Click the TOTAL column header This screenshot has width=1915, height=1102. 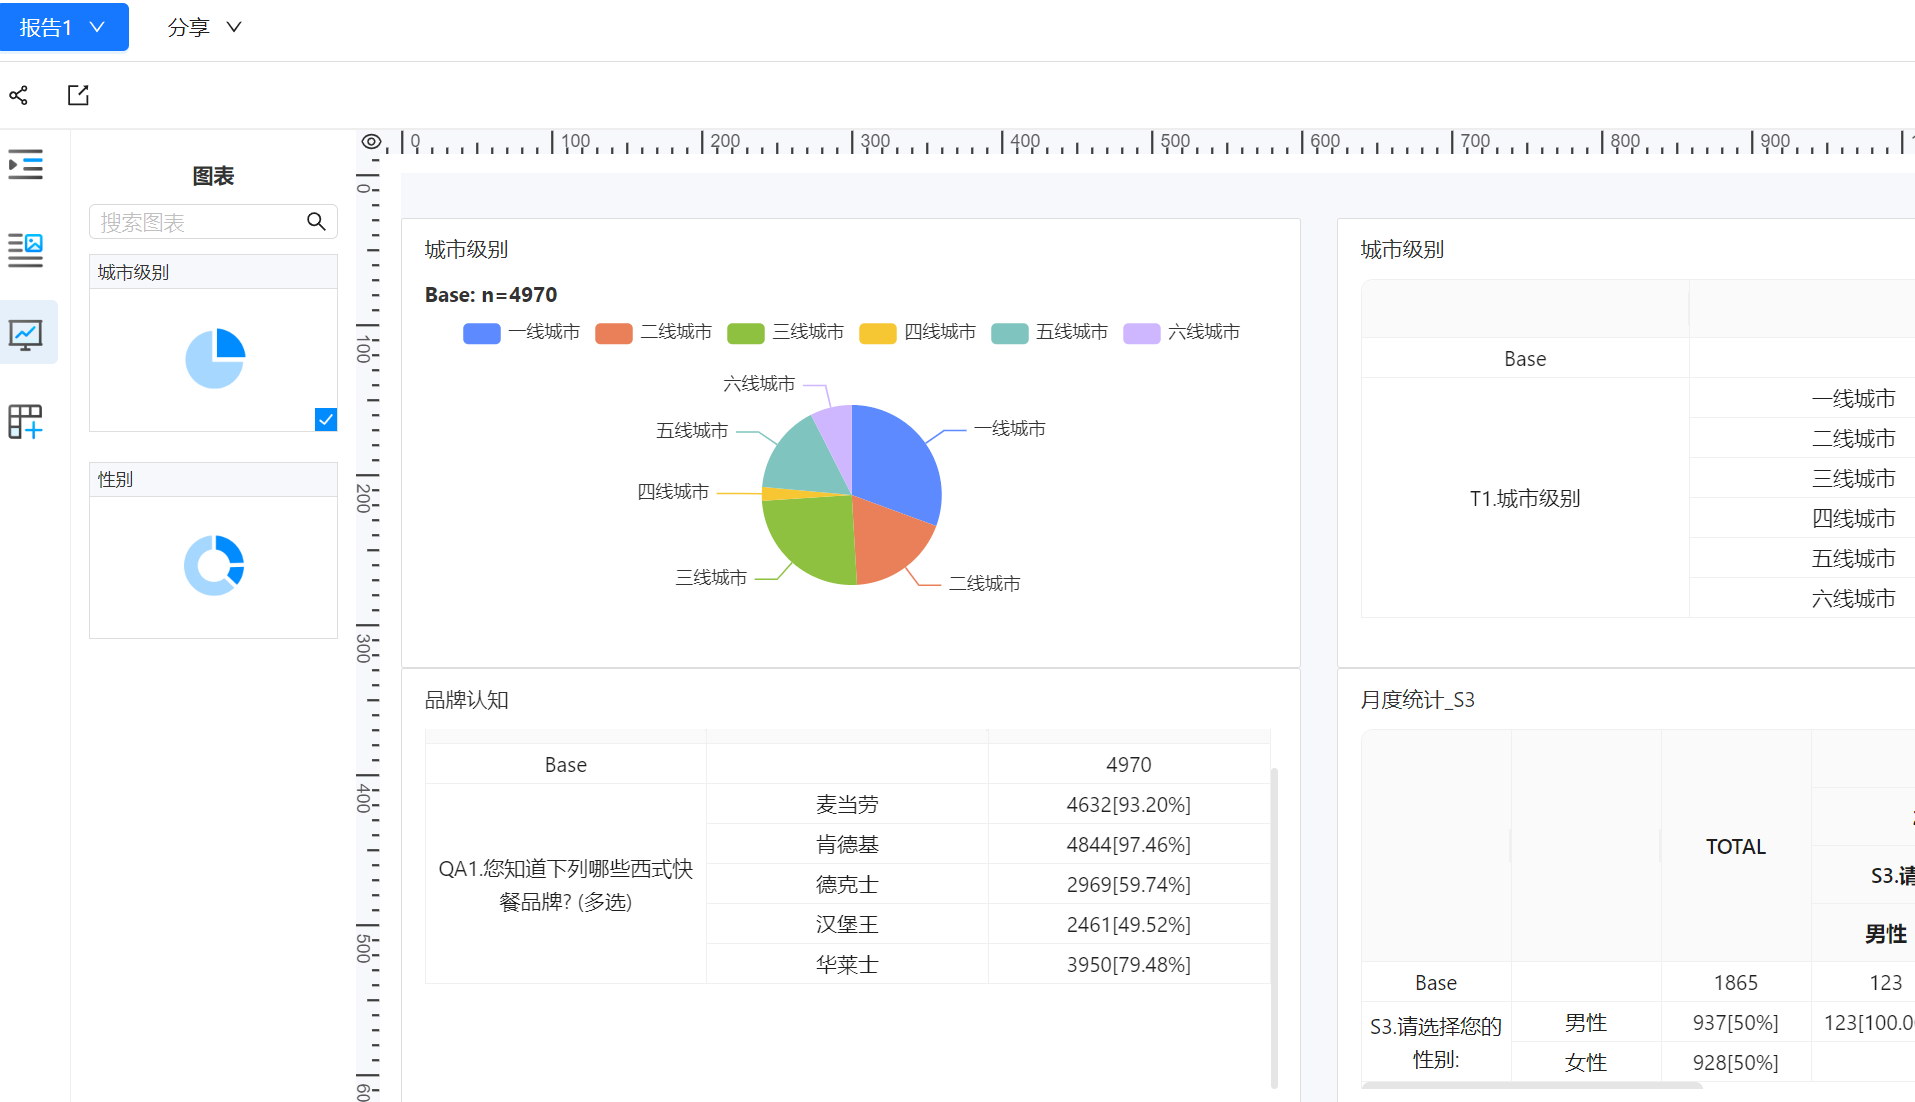tap(1736, 847)
